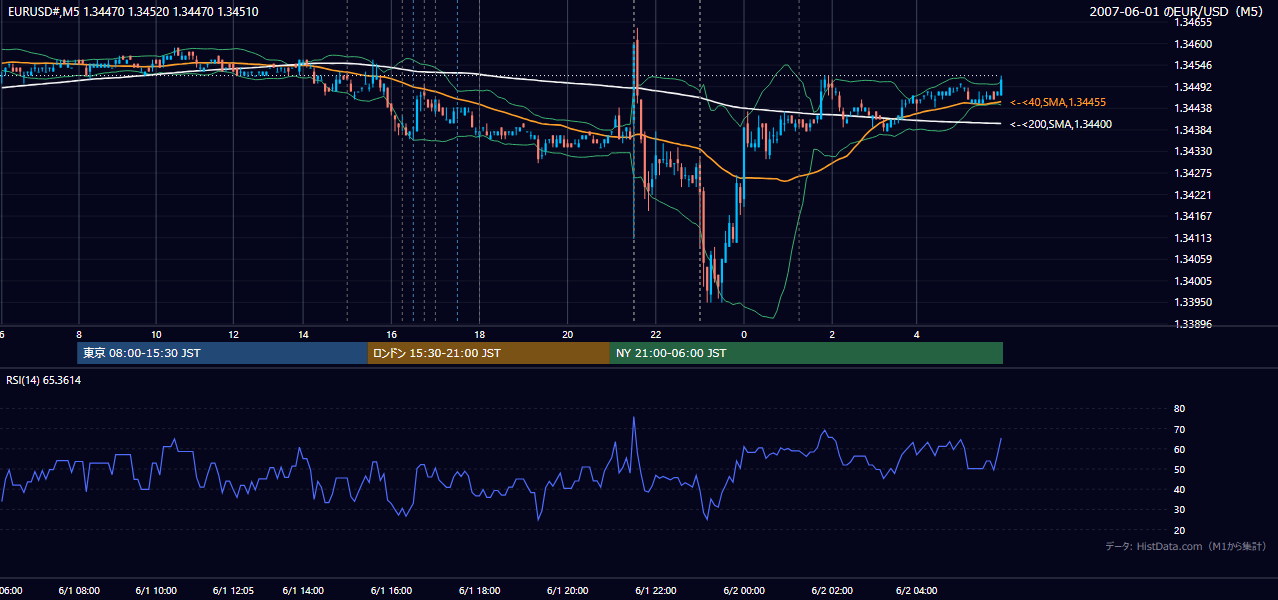
Task: Click price axis value 1.33896
Action: (1193, 324)
